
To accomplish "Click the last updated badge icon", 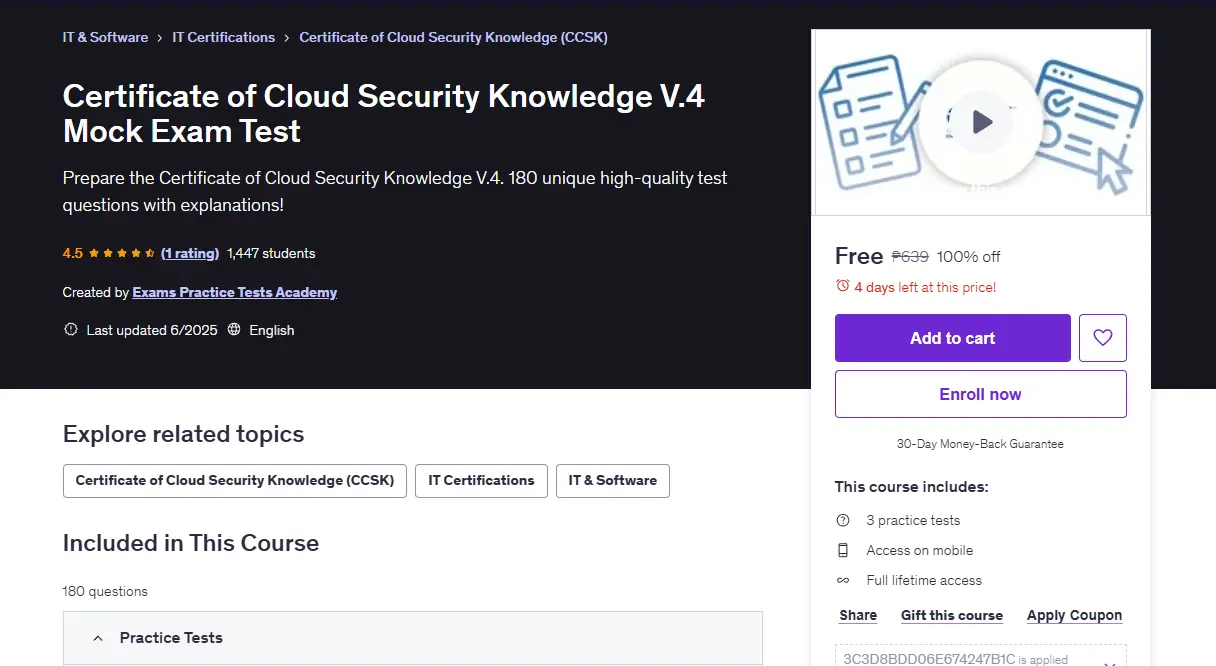I will 70,330.
